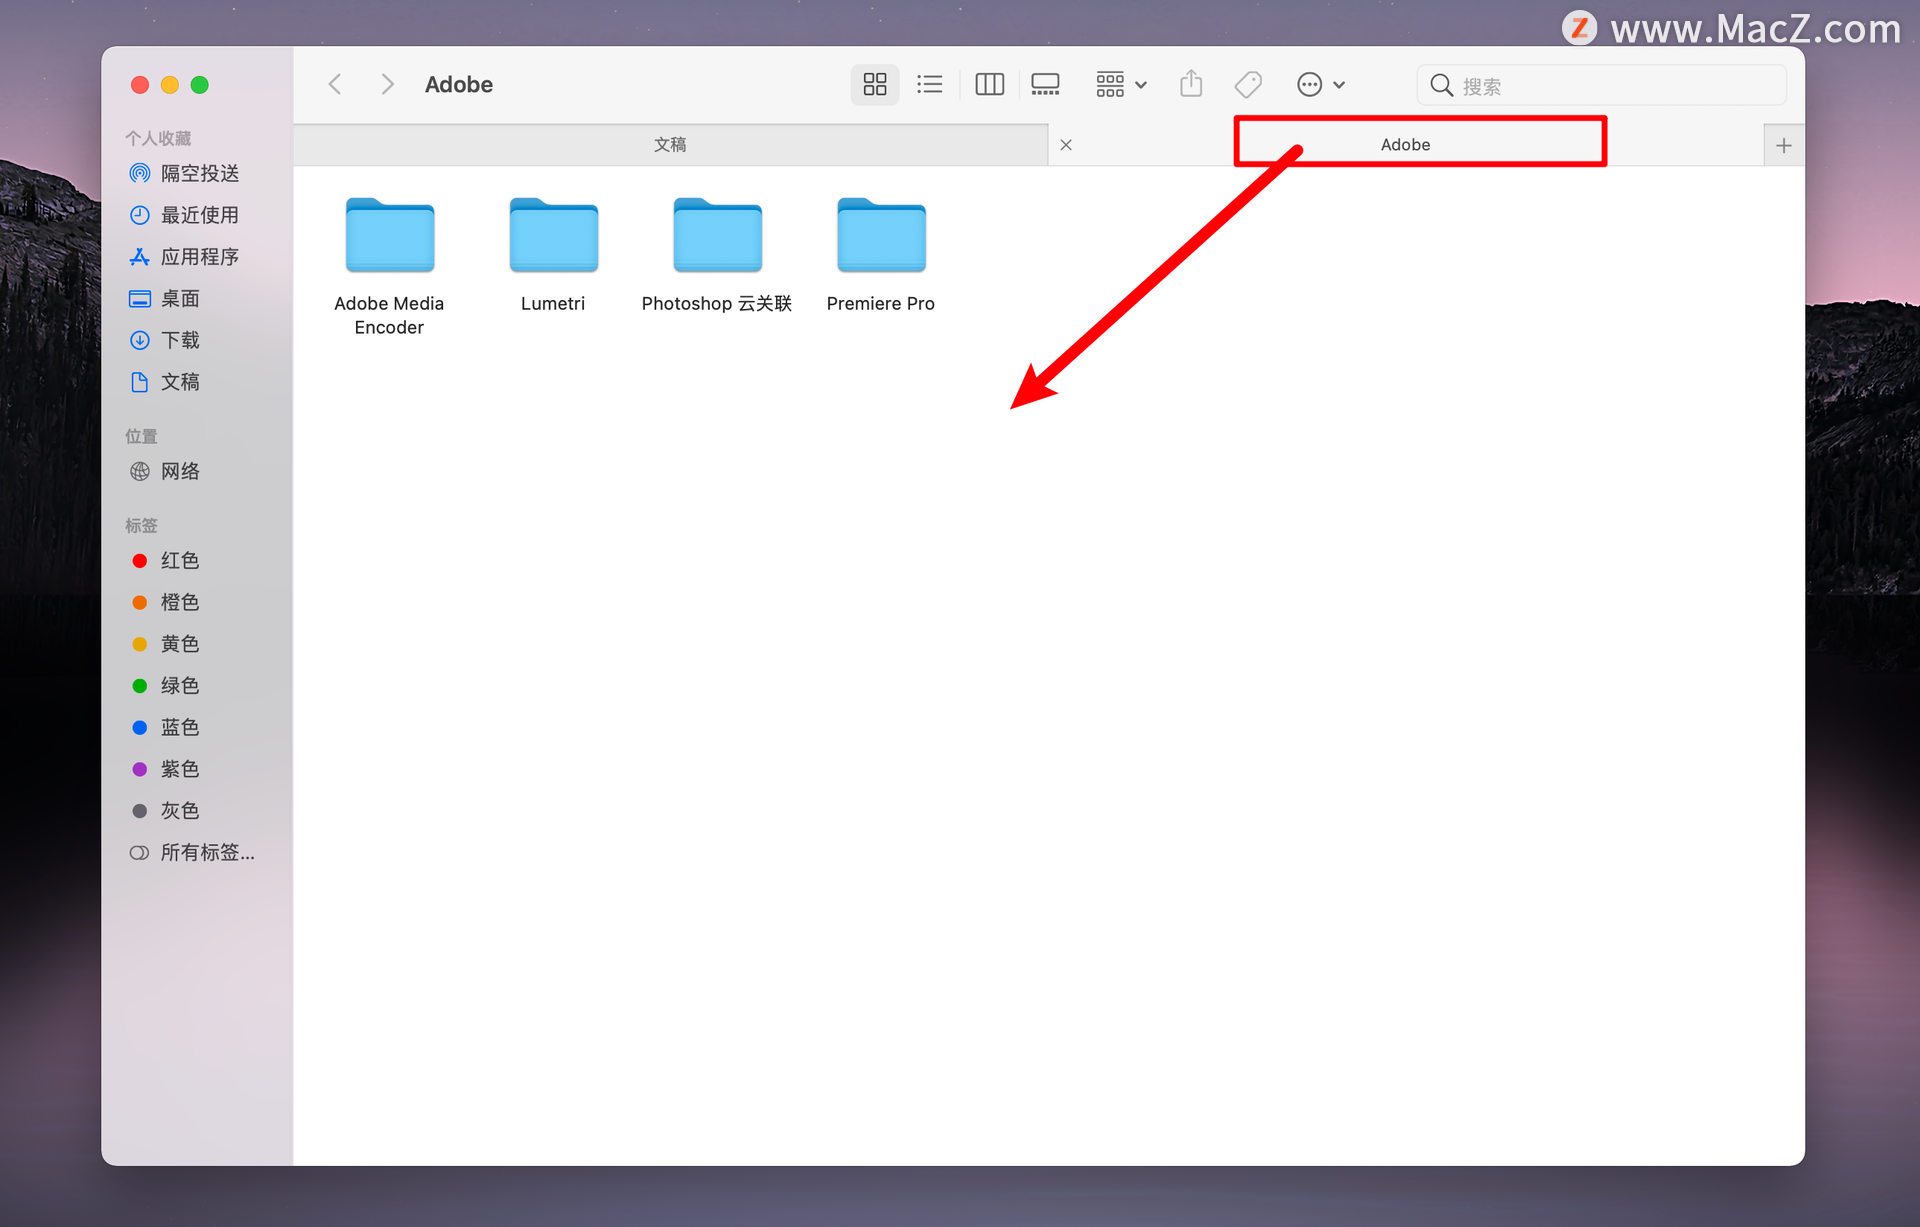Select 最近使用 in the sidebar
1920x1227 pixels.
click(x=185, y=215)
